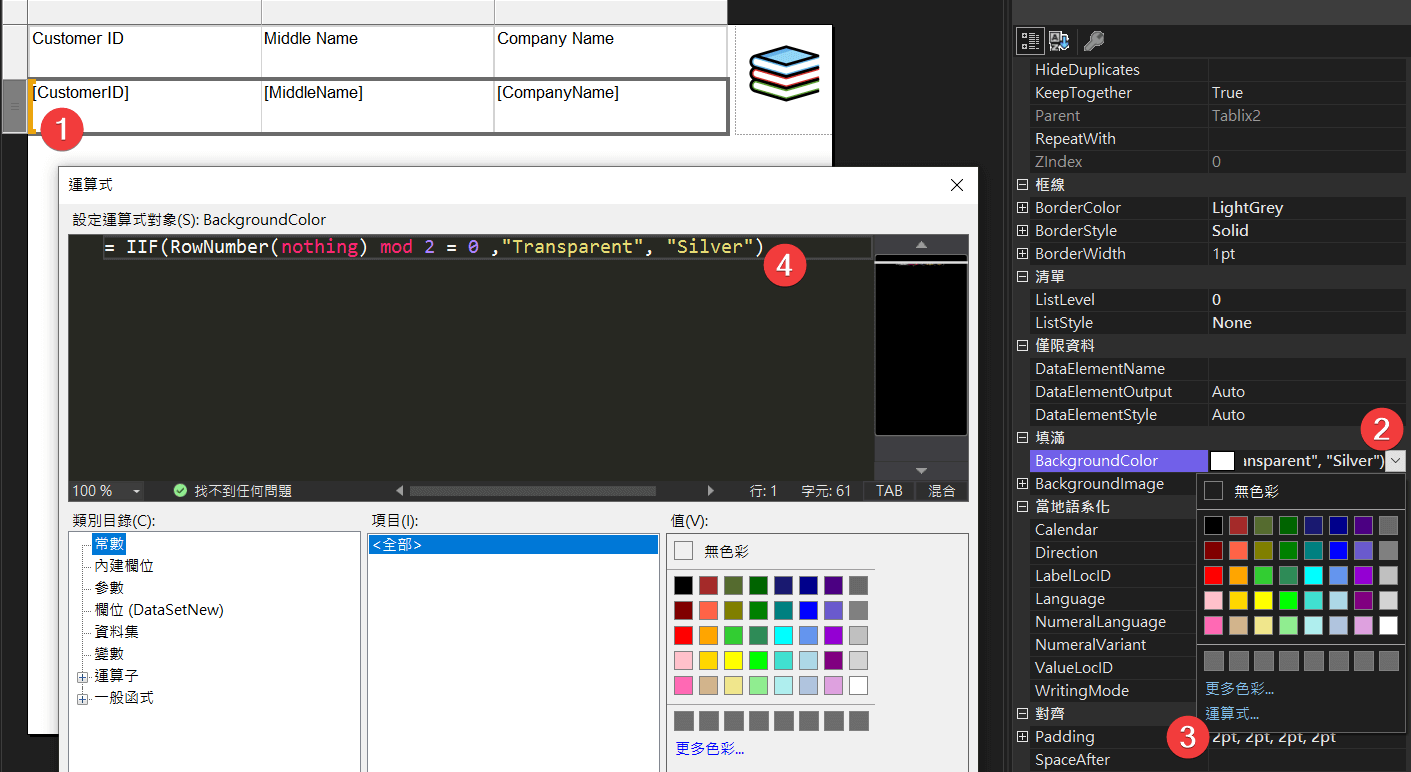This screenshot has width=1411, height=772.
Task: Click the green no-issues check icon
Action: (x=180, y=491)
